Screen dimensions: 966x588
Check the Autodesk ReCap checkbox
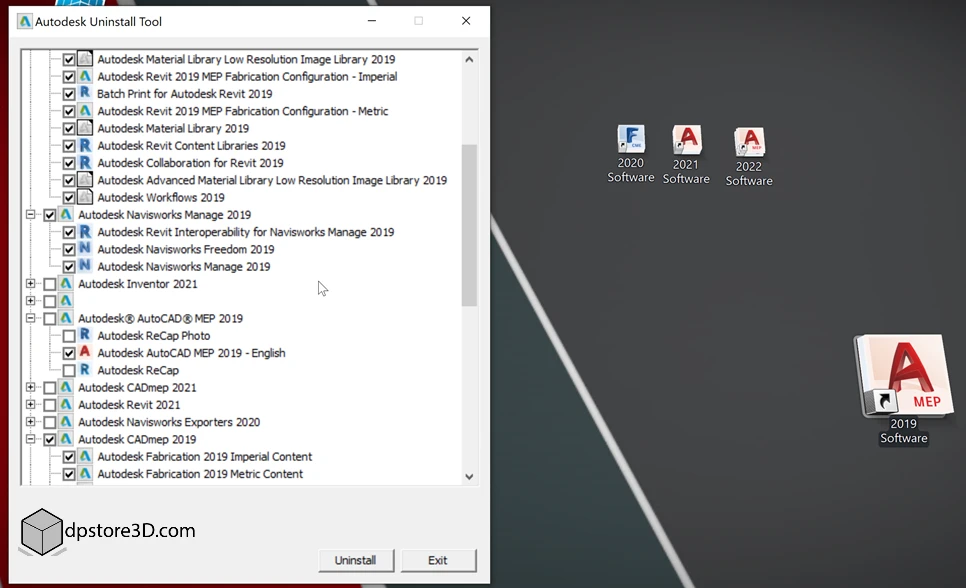pyautogui.click(x=69, y=370)
